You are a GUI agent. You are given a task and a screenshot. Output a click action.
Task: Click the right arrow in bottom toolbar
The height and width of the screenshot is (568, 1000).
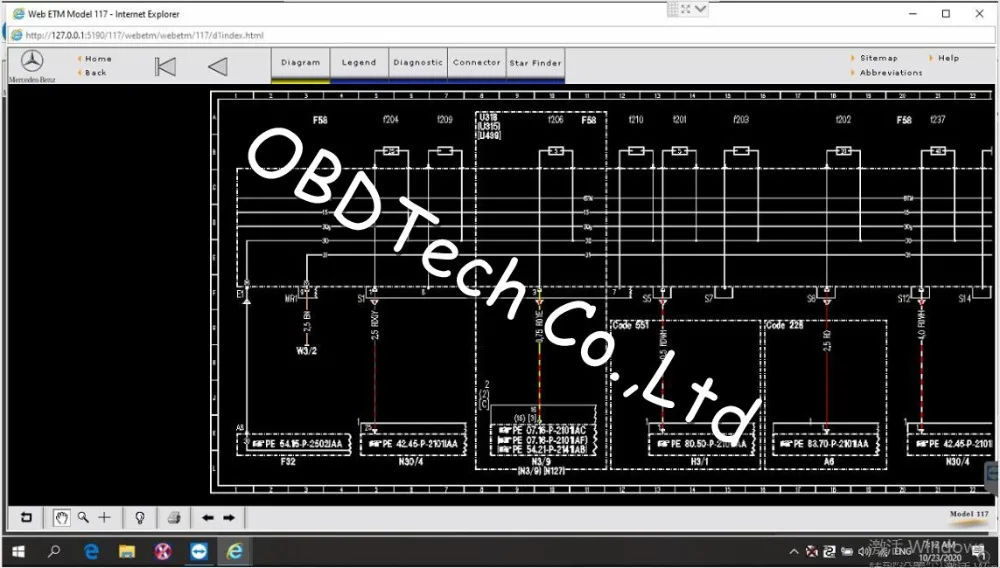point(229,518)
